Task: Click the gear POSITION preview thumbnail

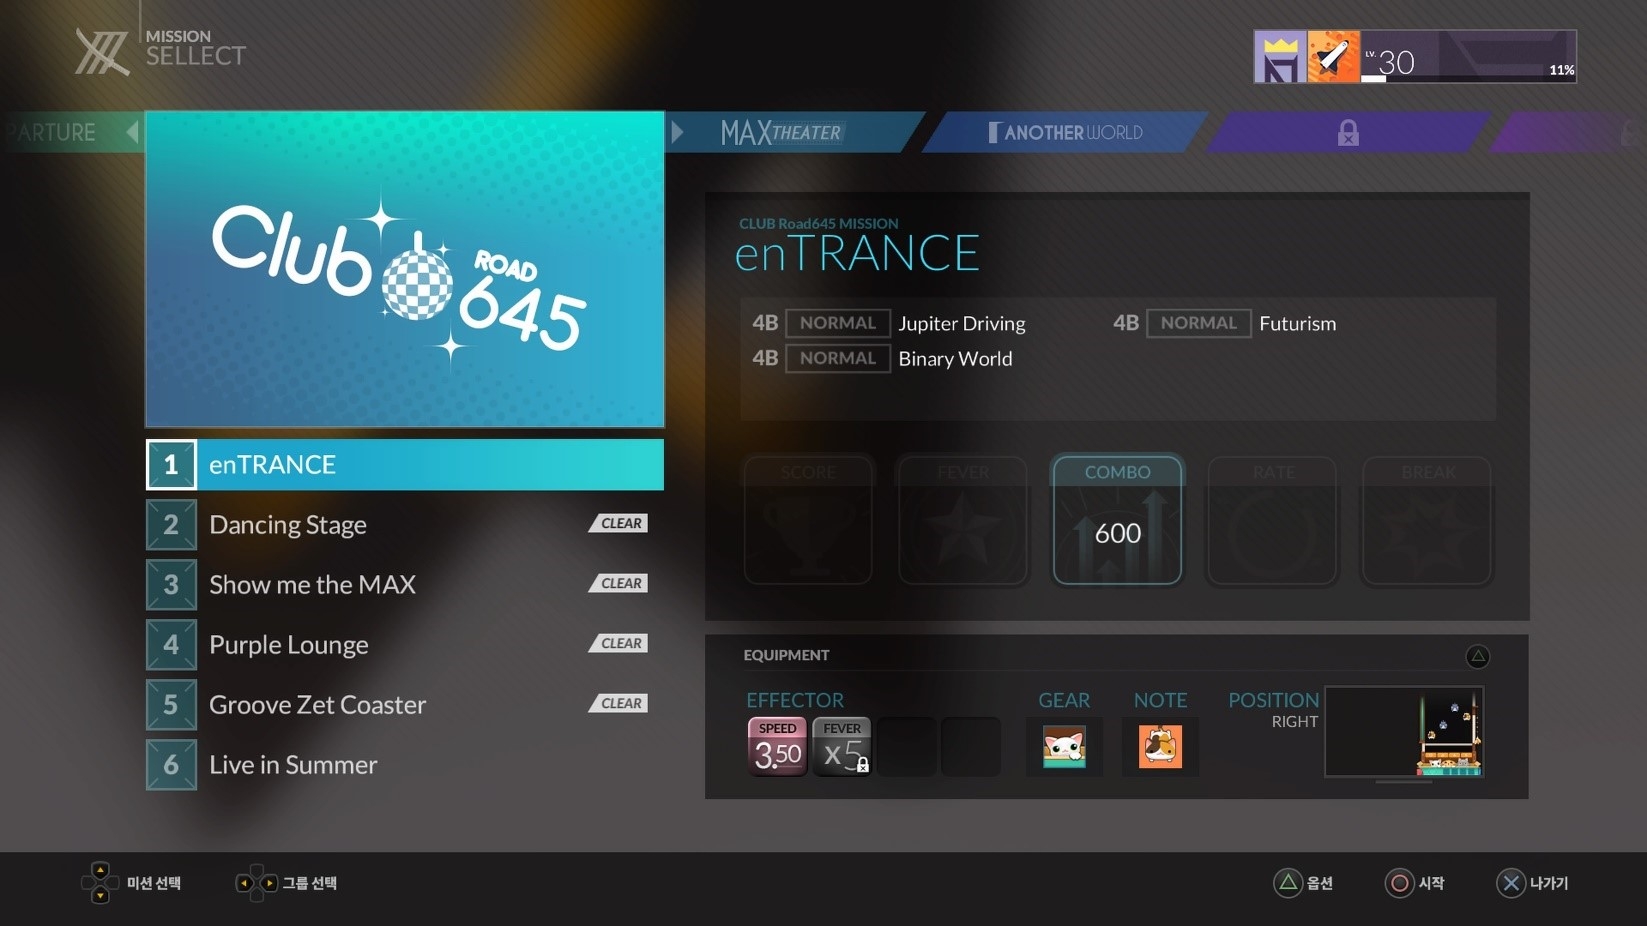Action: pos(1404,732)
